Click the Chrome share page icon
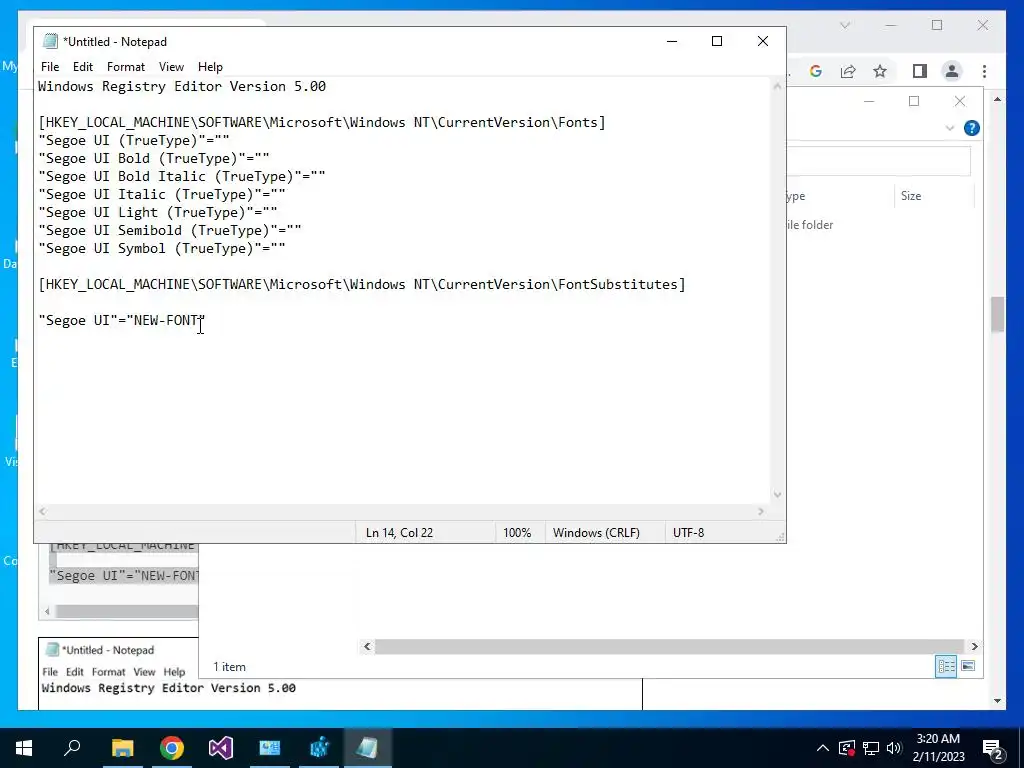Viewport: 1024px width, 768px height. tap(848, 71)
